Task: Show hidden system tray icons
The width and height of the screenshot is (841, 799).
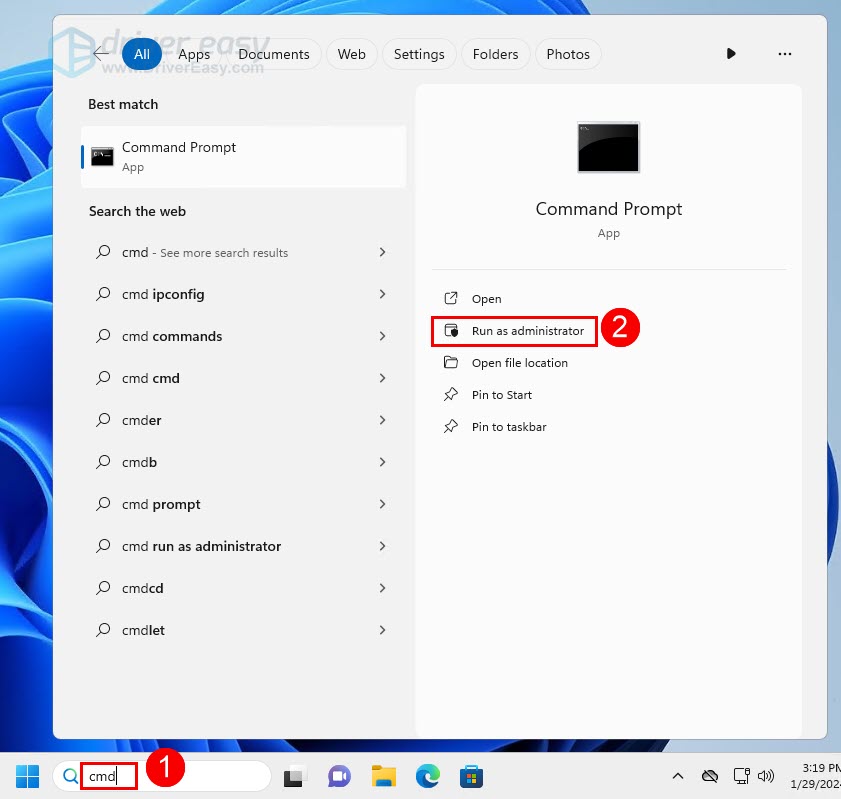Action: pyautogui.click(x=677, y=776)
